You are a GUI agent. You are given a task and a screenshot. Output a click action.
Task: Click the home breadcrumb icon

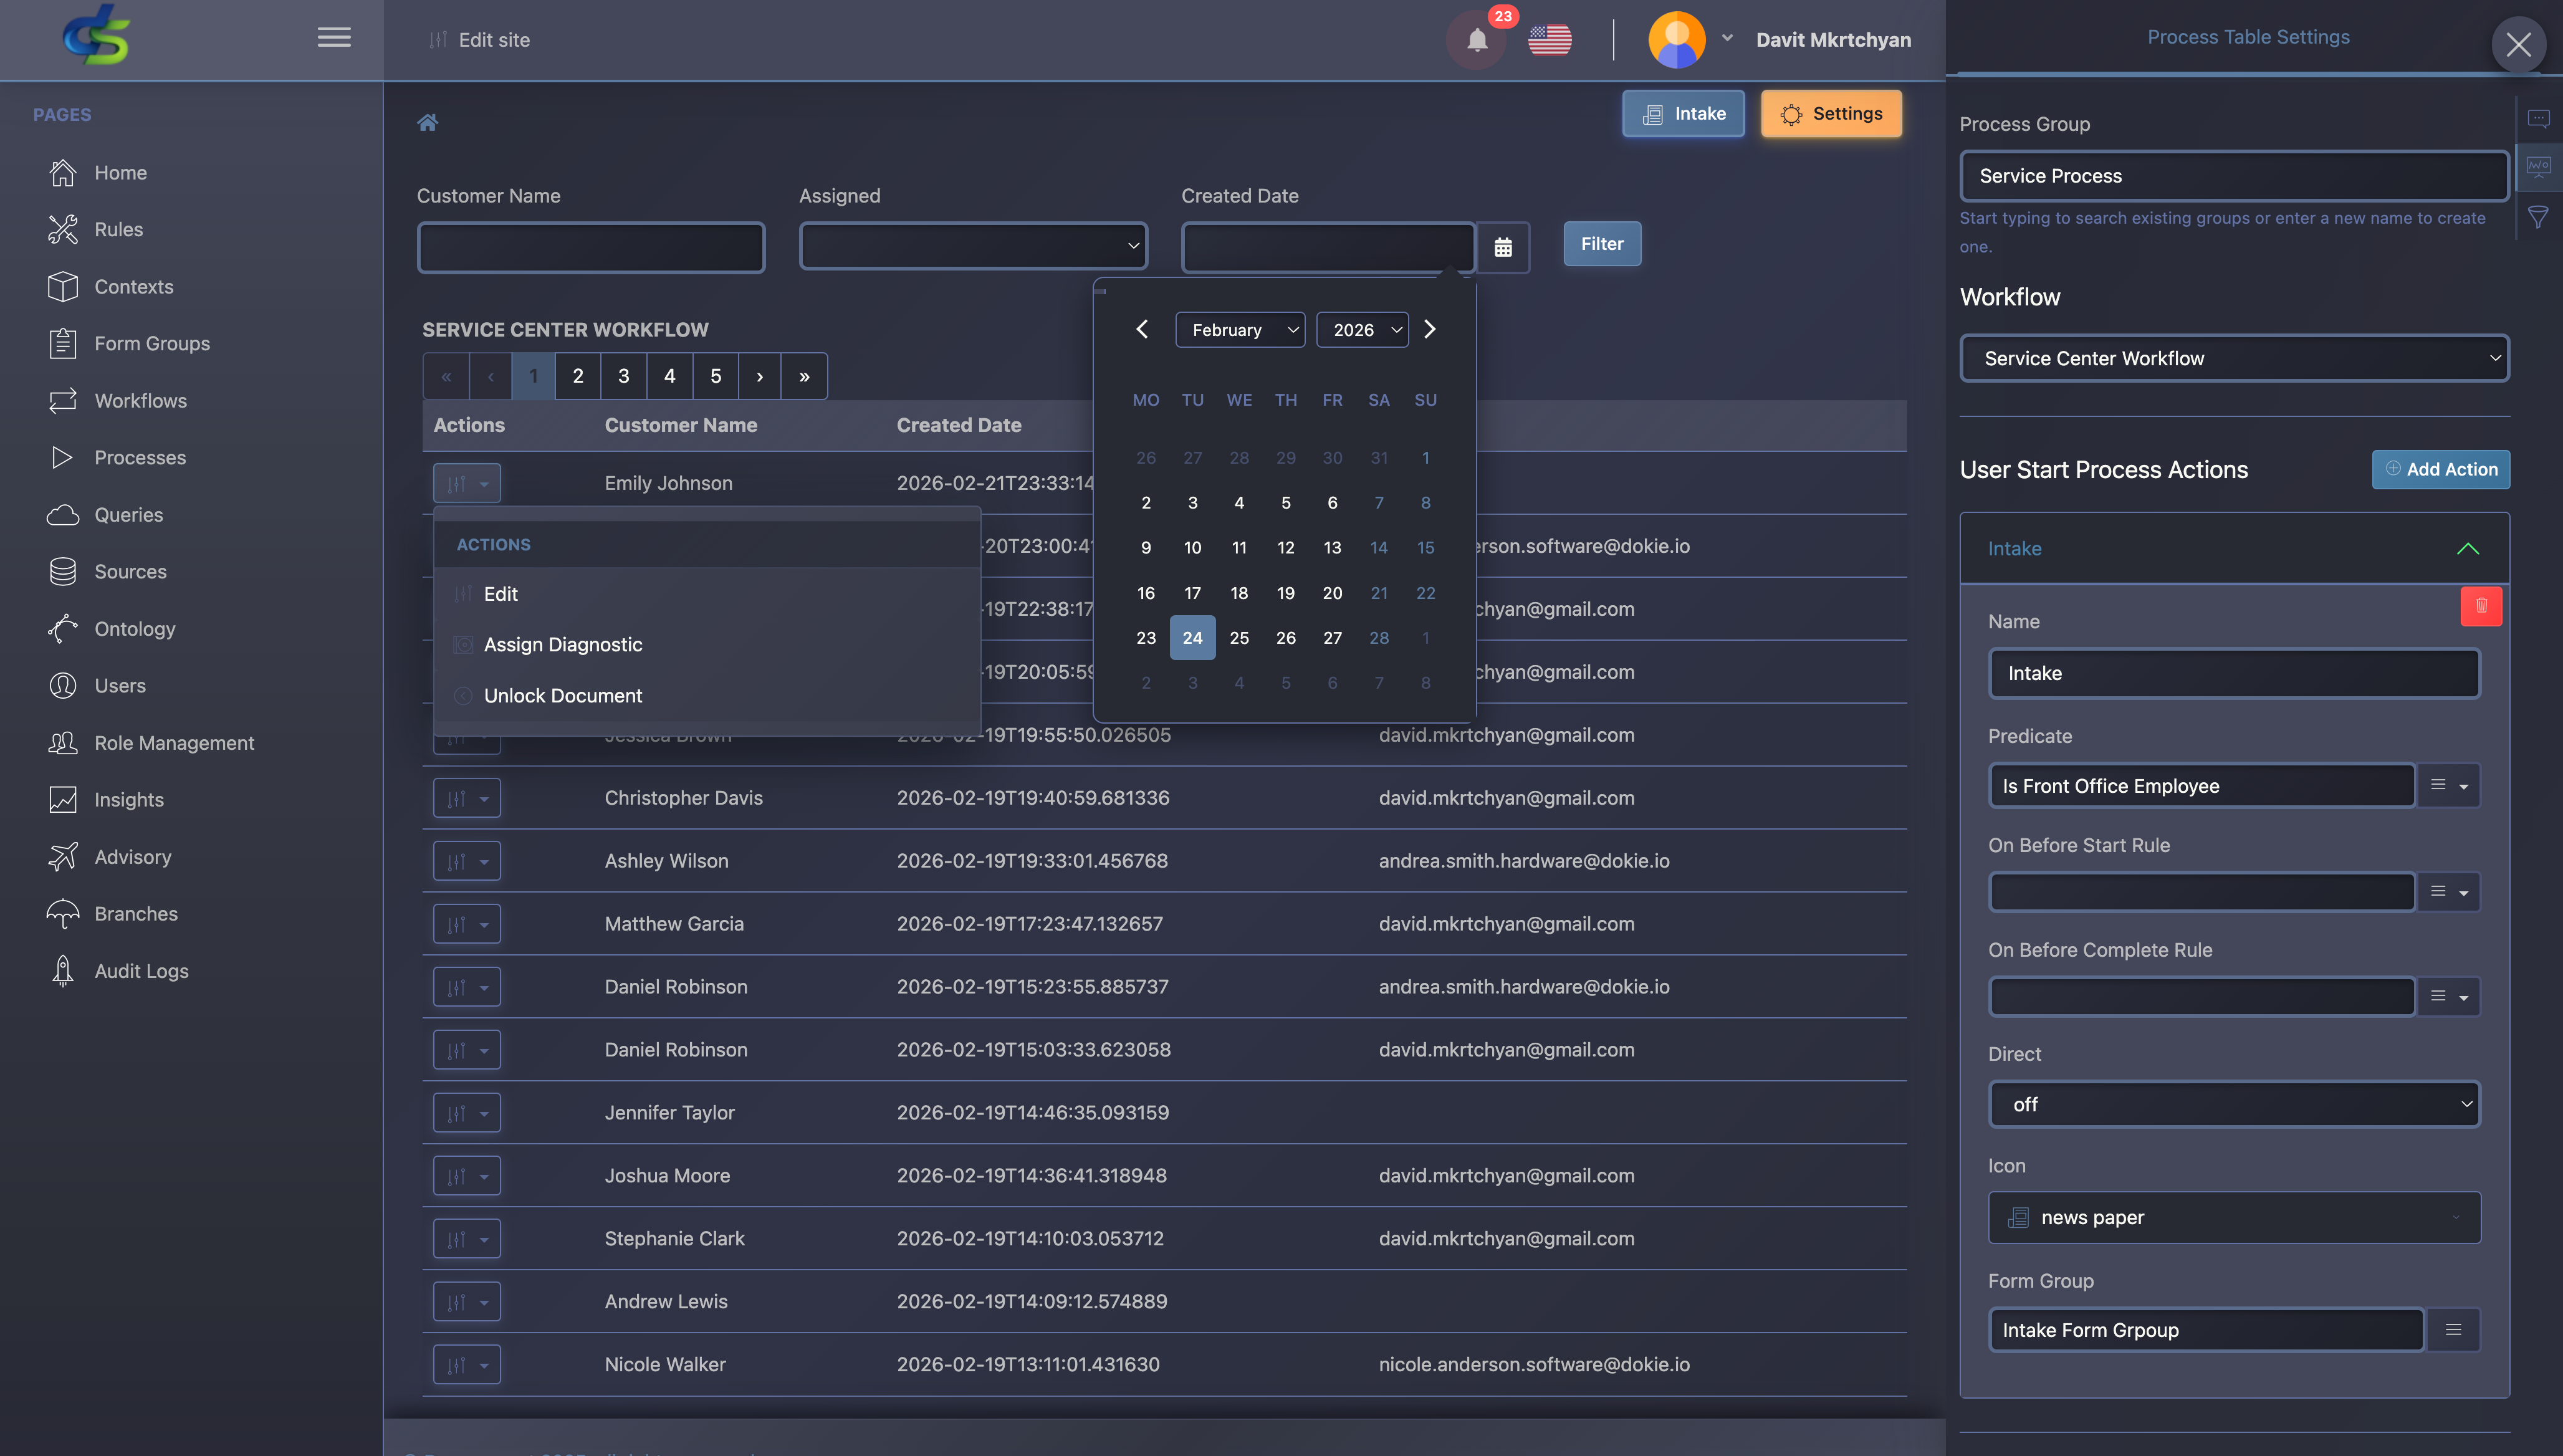pos(428,122)
